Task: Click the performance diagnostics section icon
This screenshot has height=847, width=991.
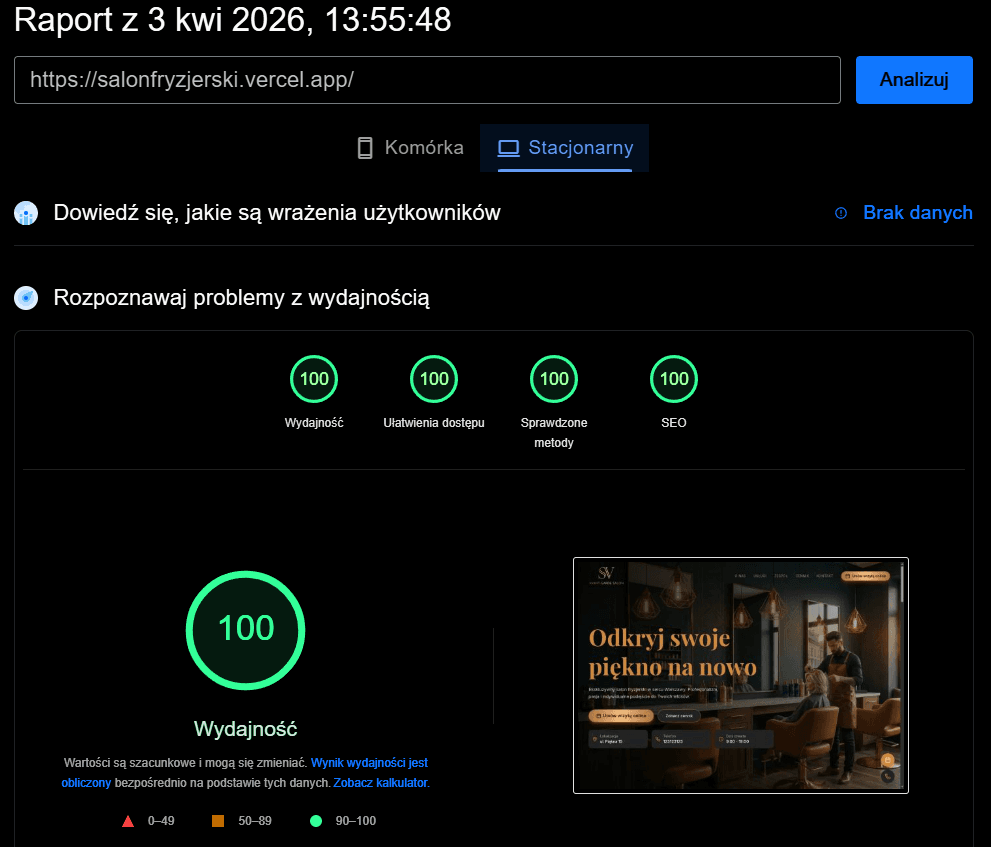Action: click(x=26, y=298)
